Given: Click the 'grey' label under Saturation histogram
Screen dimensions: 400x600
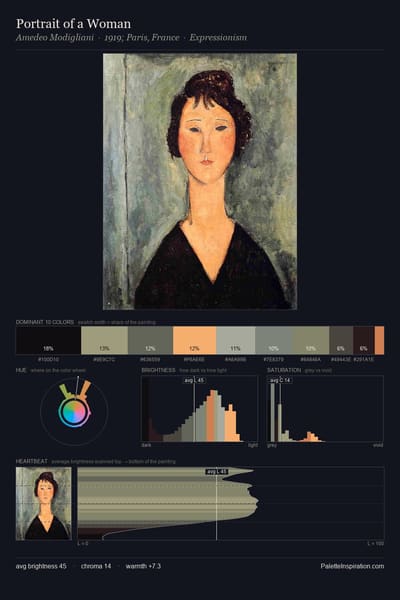Looking at the screenshot, I should point(272,445).
